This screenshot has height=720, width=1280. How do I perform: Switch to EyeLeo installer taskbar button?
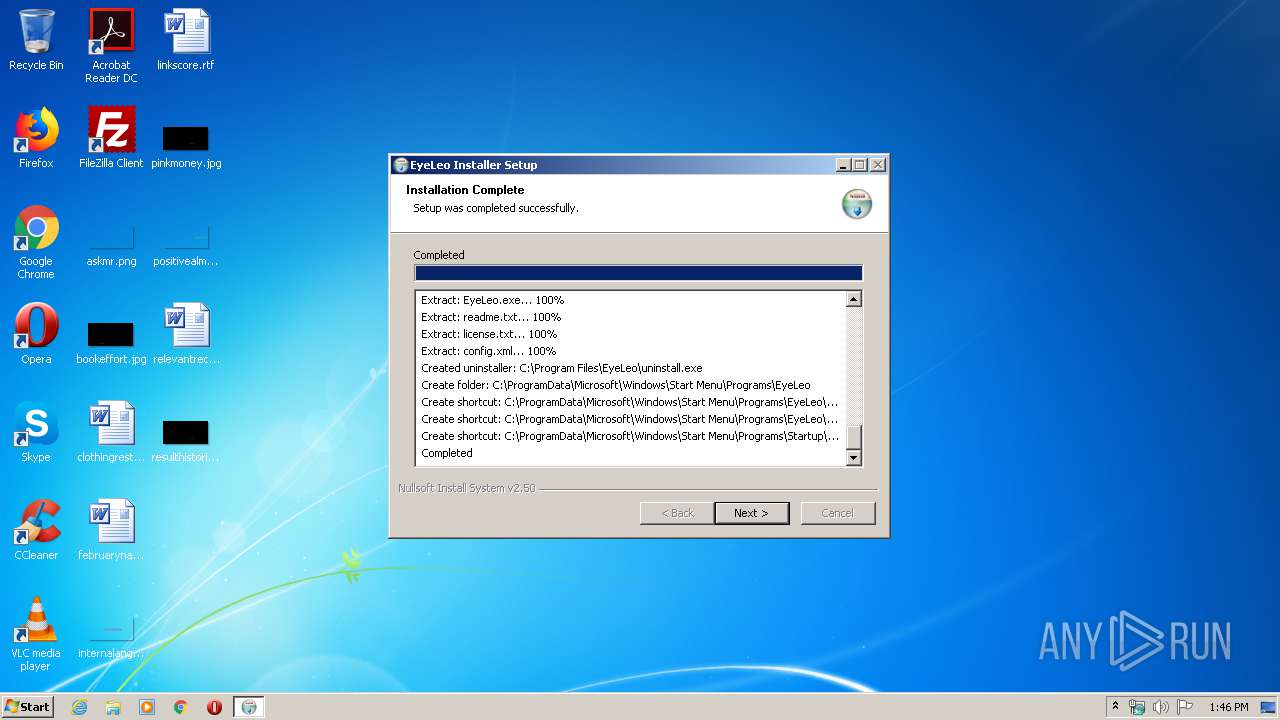click(x=249, y=707)
